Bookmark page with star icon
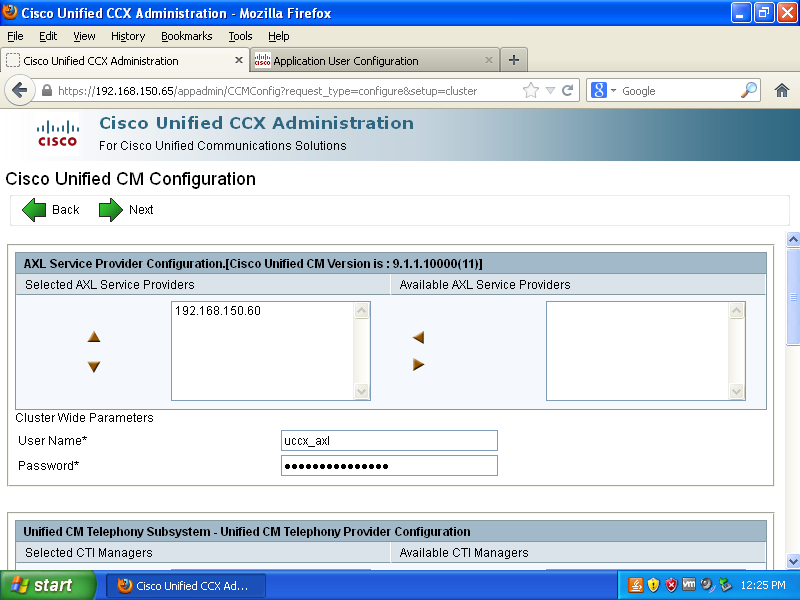 click(531, 91)
